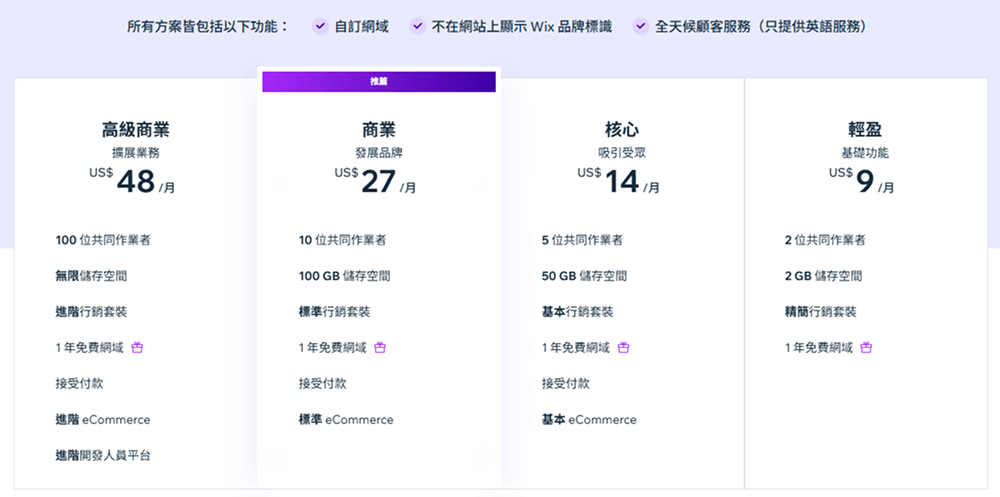
Task: Click the US$ 48 /月 price
Action: coord(133,181)
